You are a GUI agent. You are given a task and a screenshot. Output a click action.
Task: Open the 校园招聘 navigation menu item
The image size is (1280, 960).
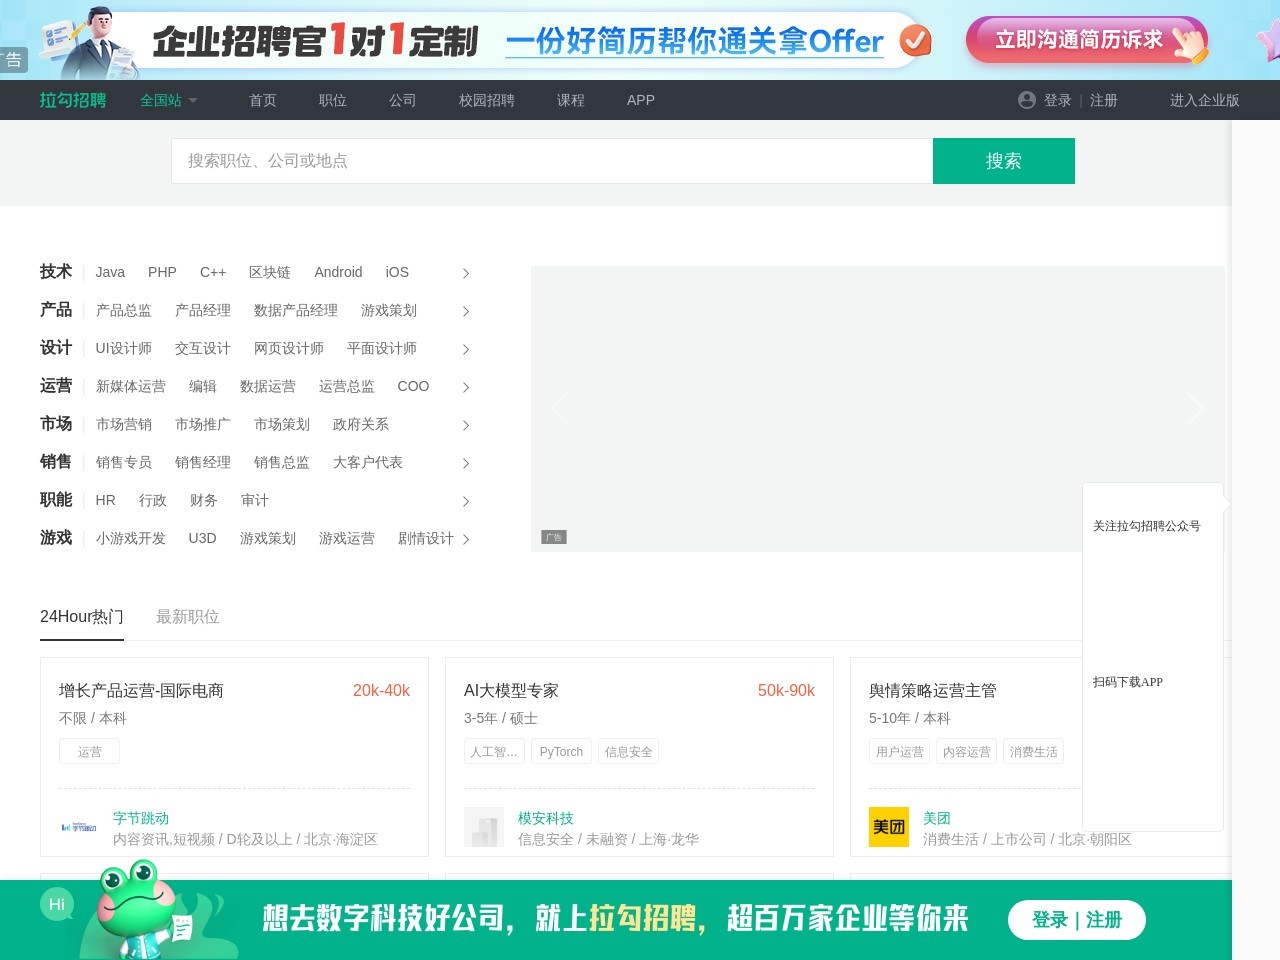click(486, 100)
